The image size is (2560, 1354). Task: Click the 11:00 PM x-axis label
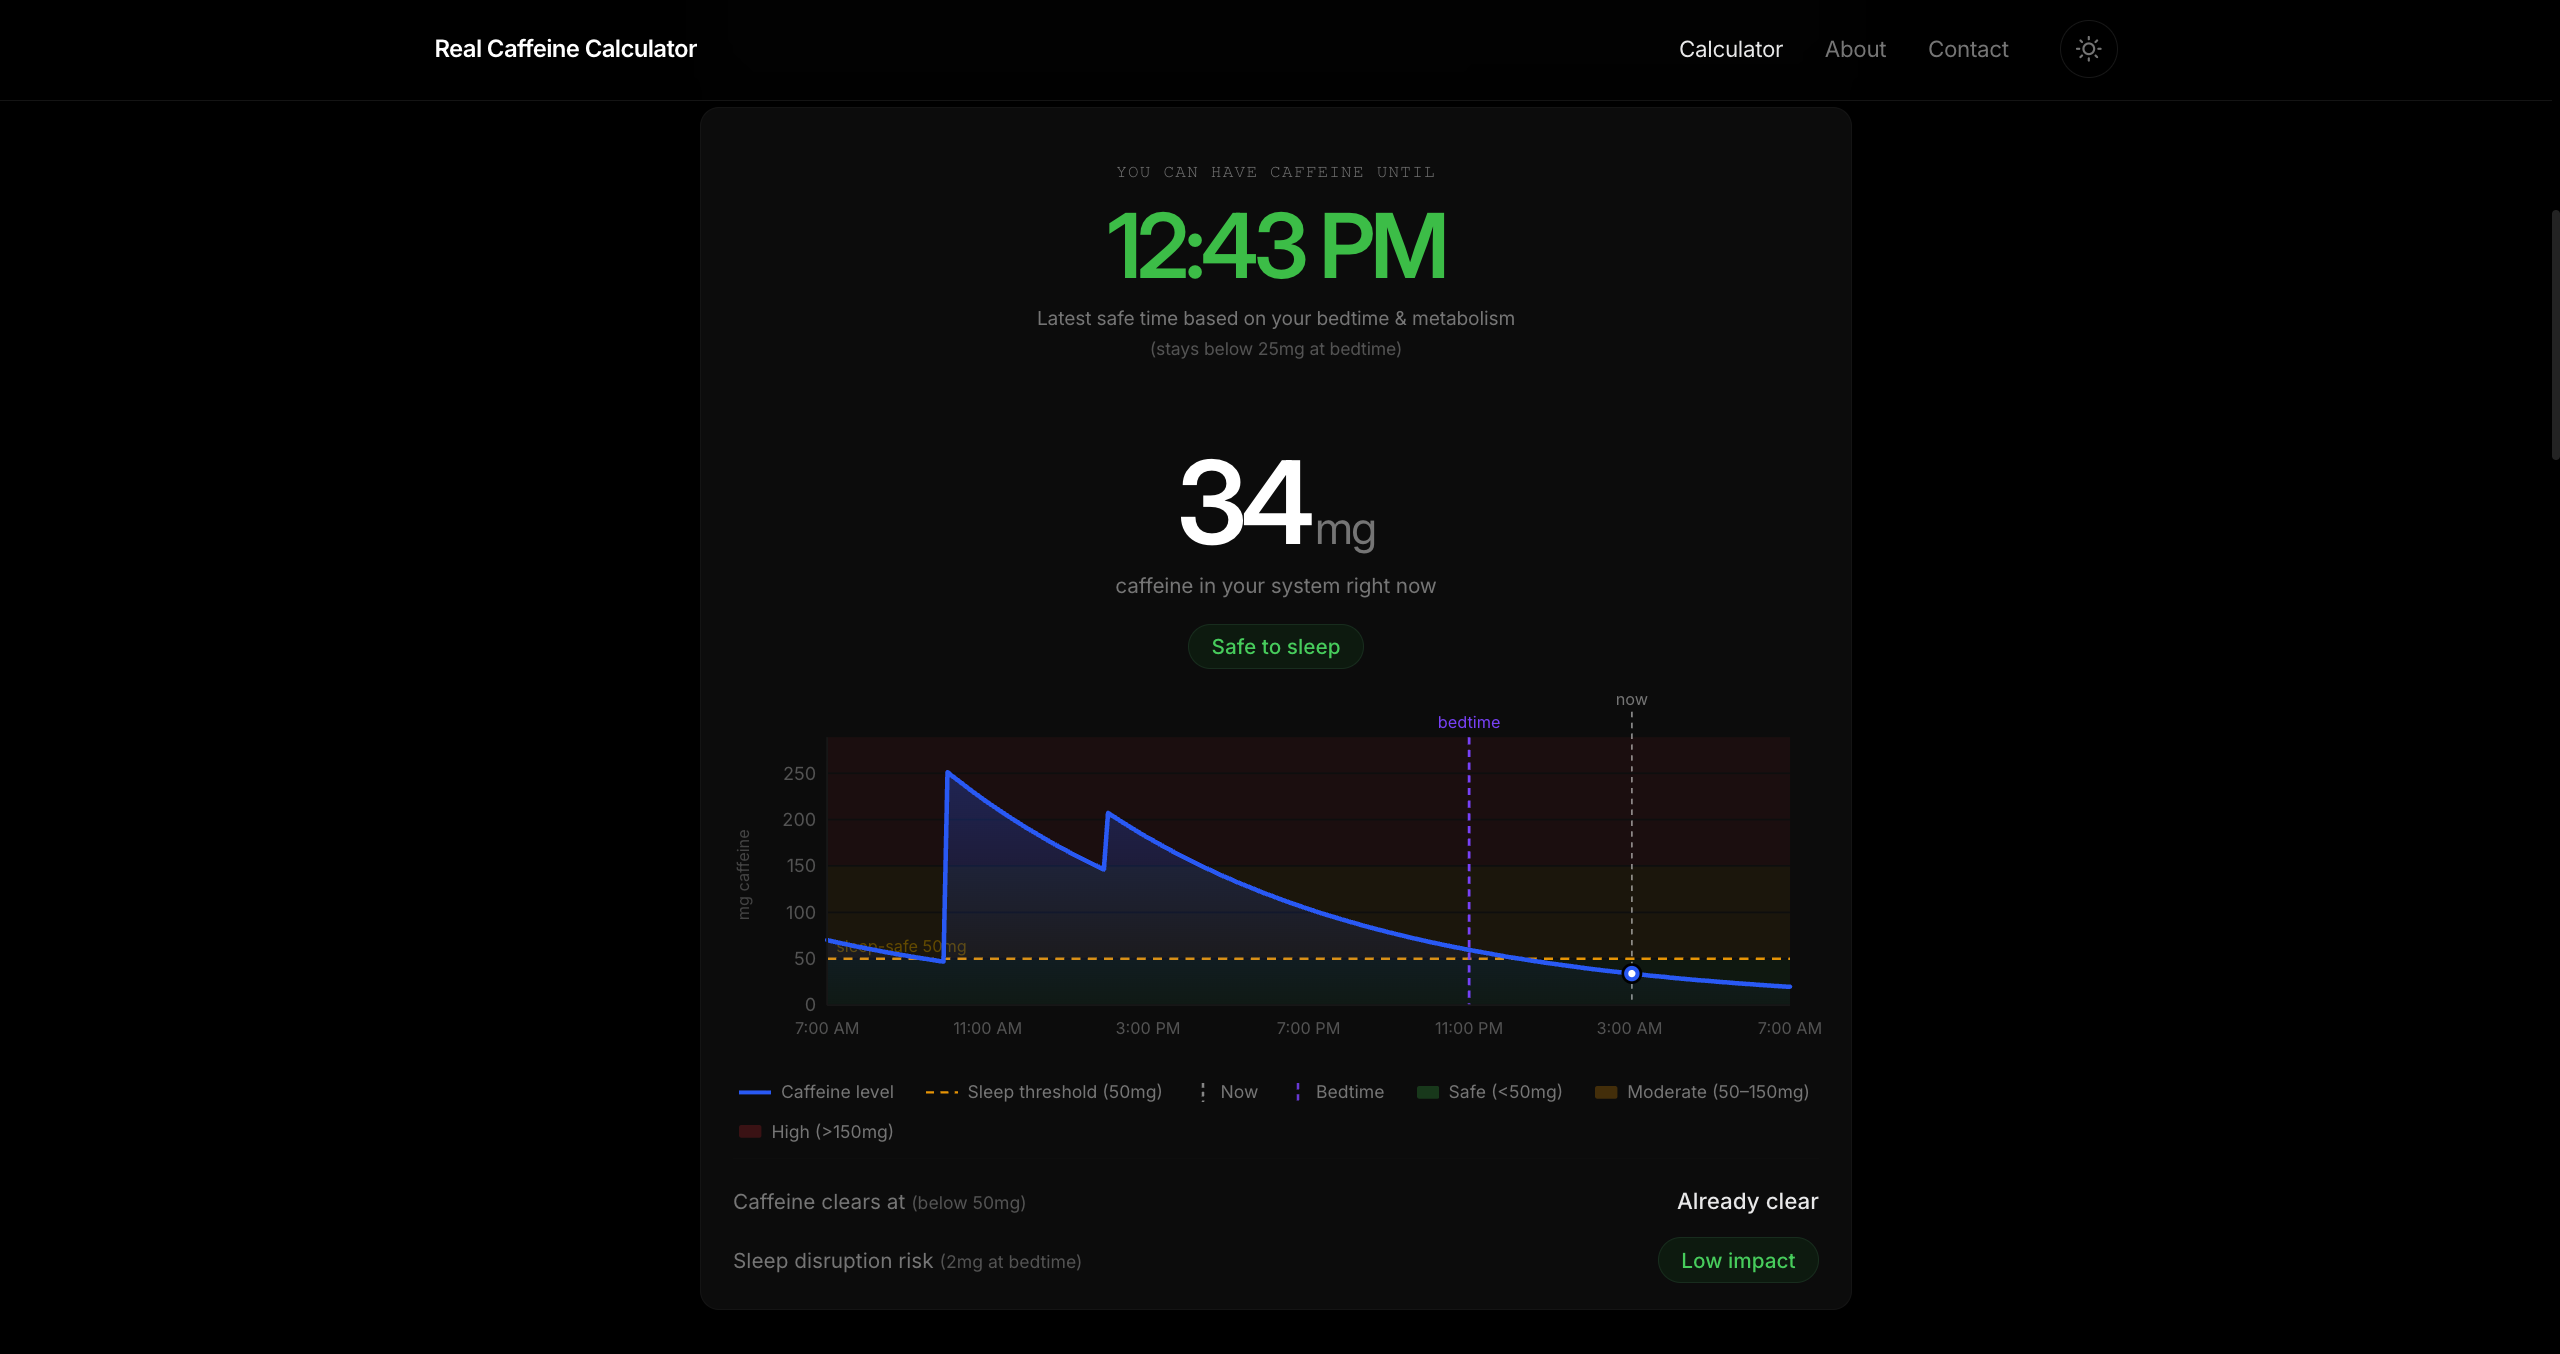(x=1468, y=1028)
